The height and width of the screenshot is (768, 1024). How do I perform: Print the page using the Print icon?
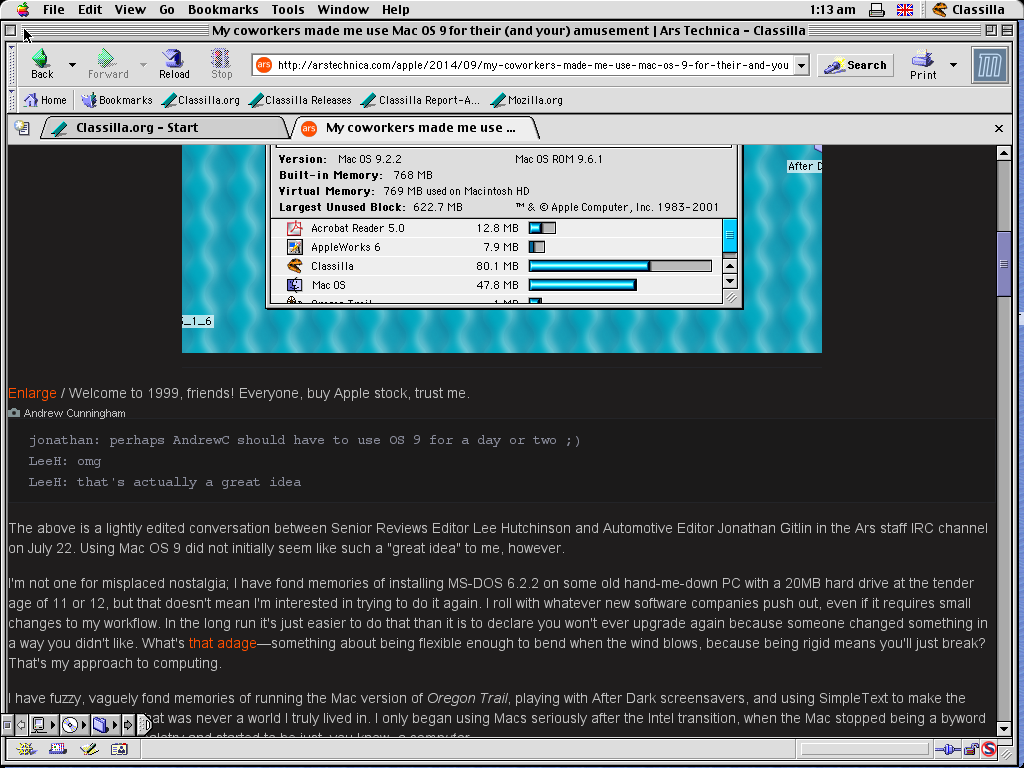[x=923, y=64]
